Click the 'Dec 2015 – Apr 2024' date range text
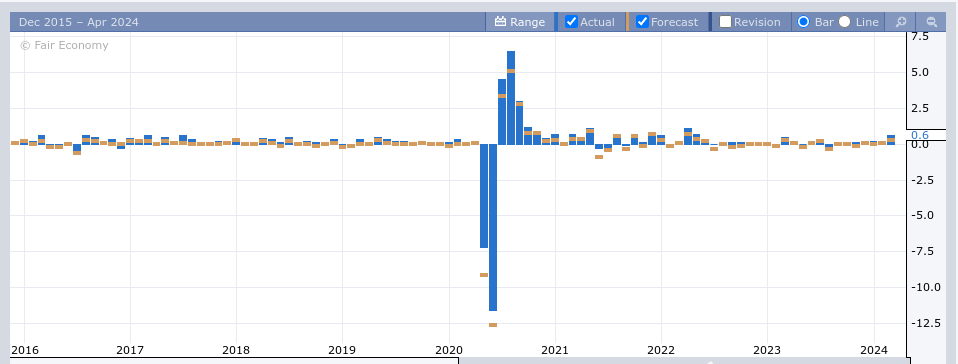Screen dimensions: 958x364 pyautogui.click(x=79, y=22)
